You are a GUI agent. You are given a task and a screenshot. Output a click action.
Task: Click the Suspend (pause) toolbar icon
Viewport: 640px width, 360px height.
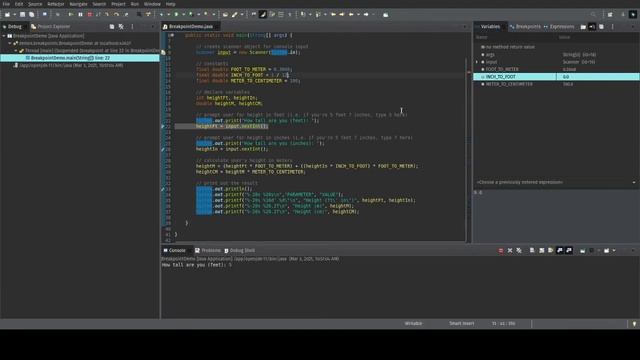coord(80,14)
